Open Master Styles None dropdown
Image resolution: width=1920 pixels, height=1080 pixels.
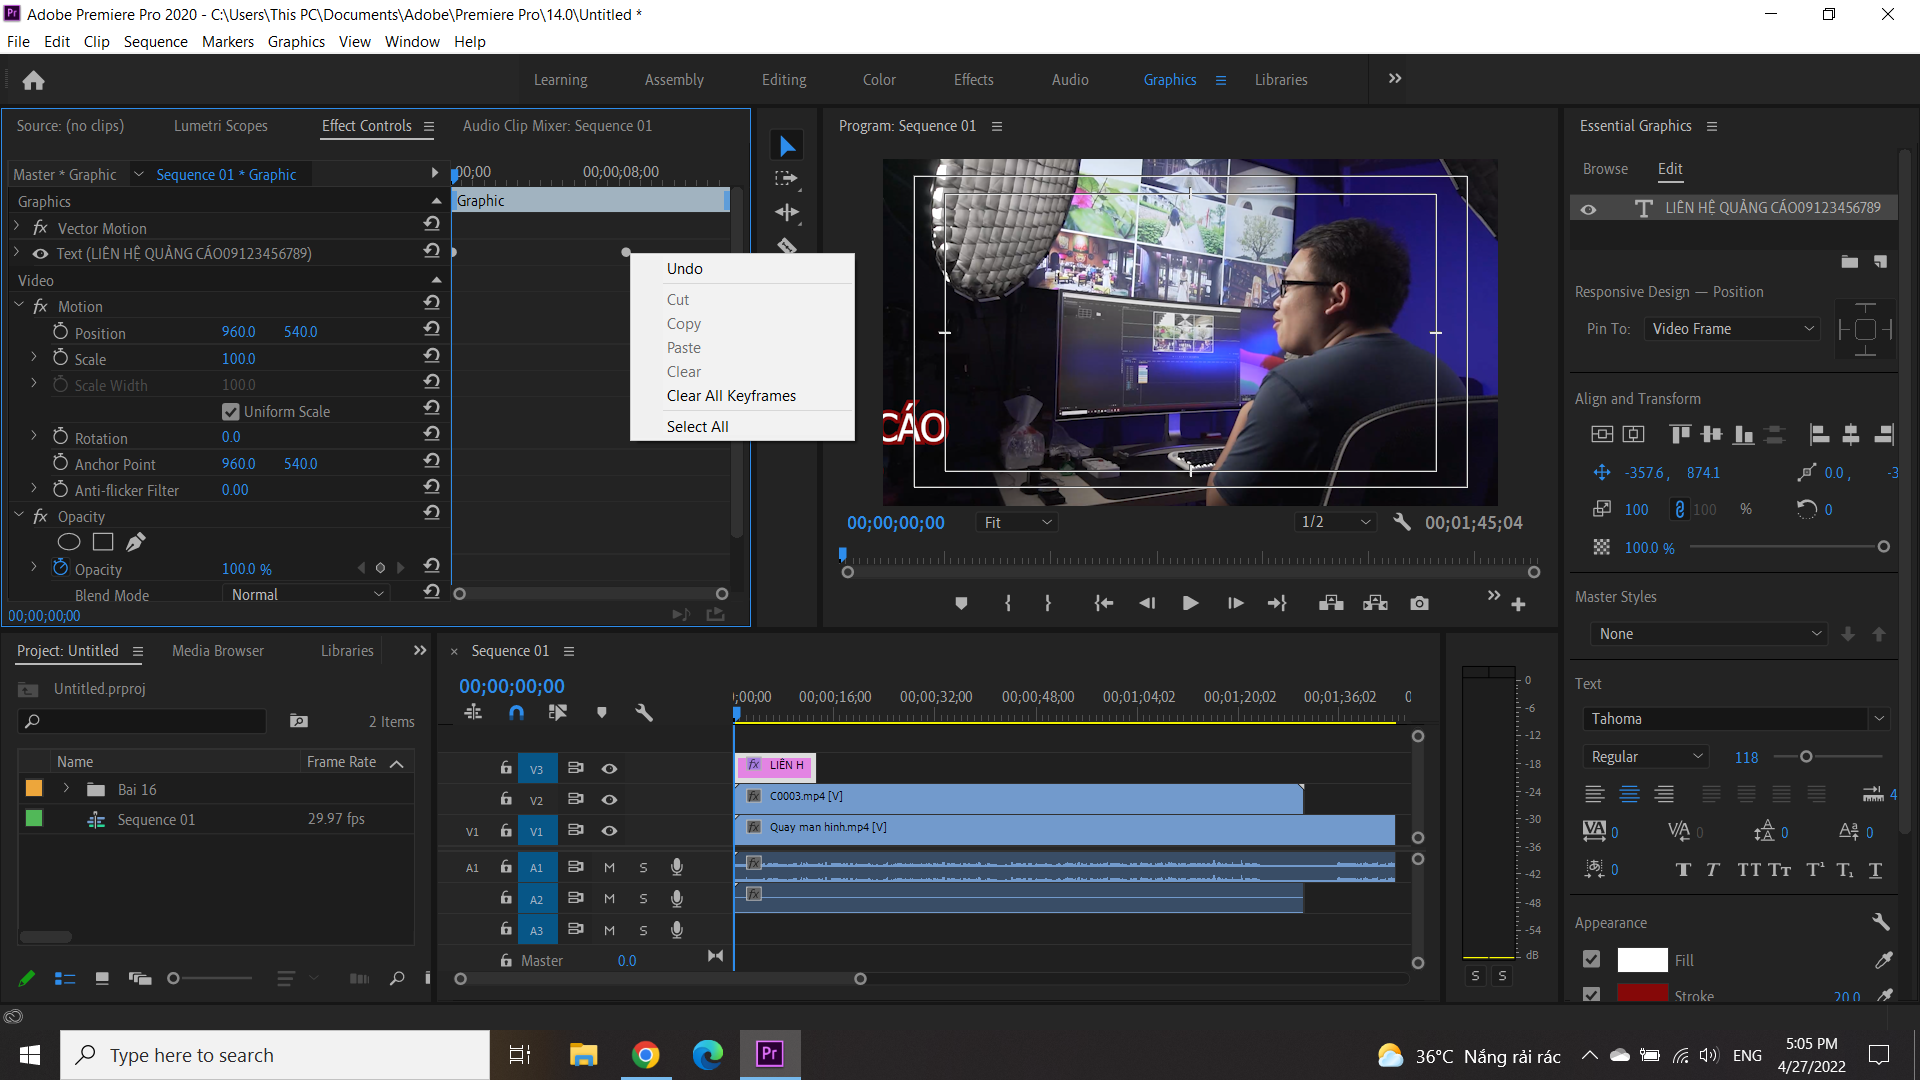tap(1709, 633)
